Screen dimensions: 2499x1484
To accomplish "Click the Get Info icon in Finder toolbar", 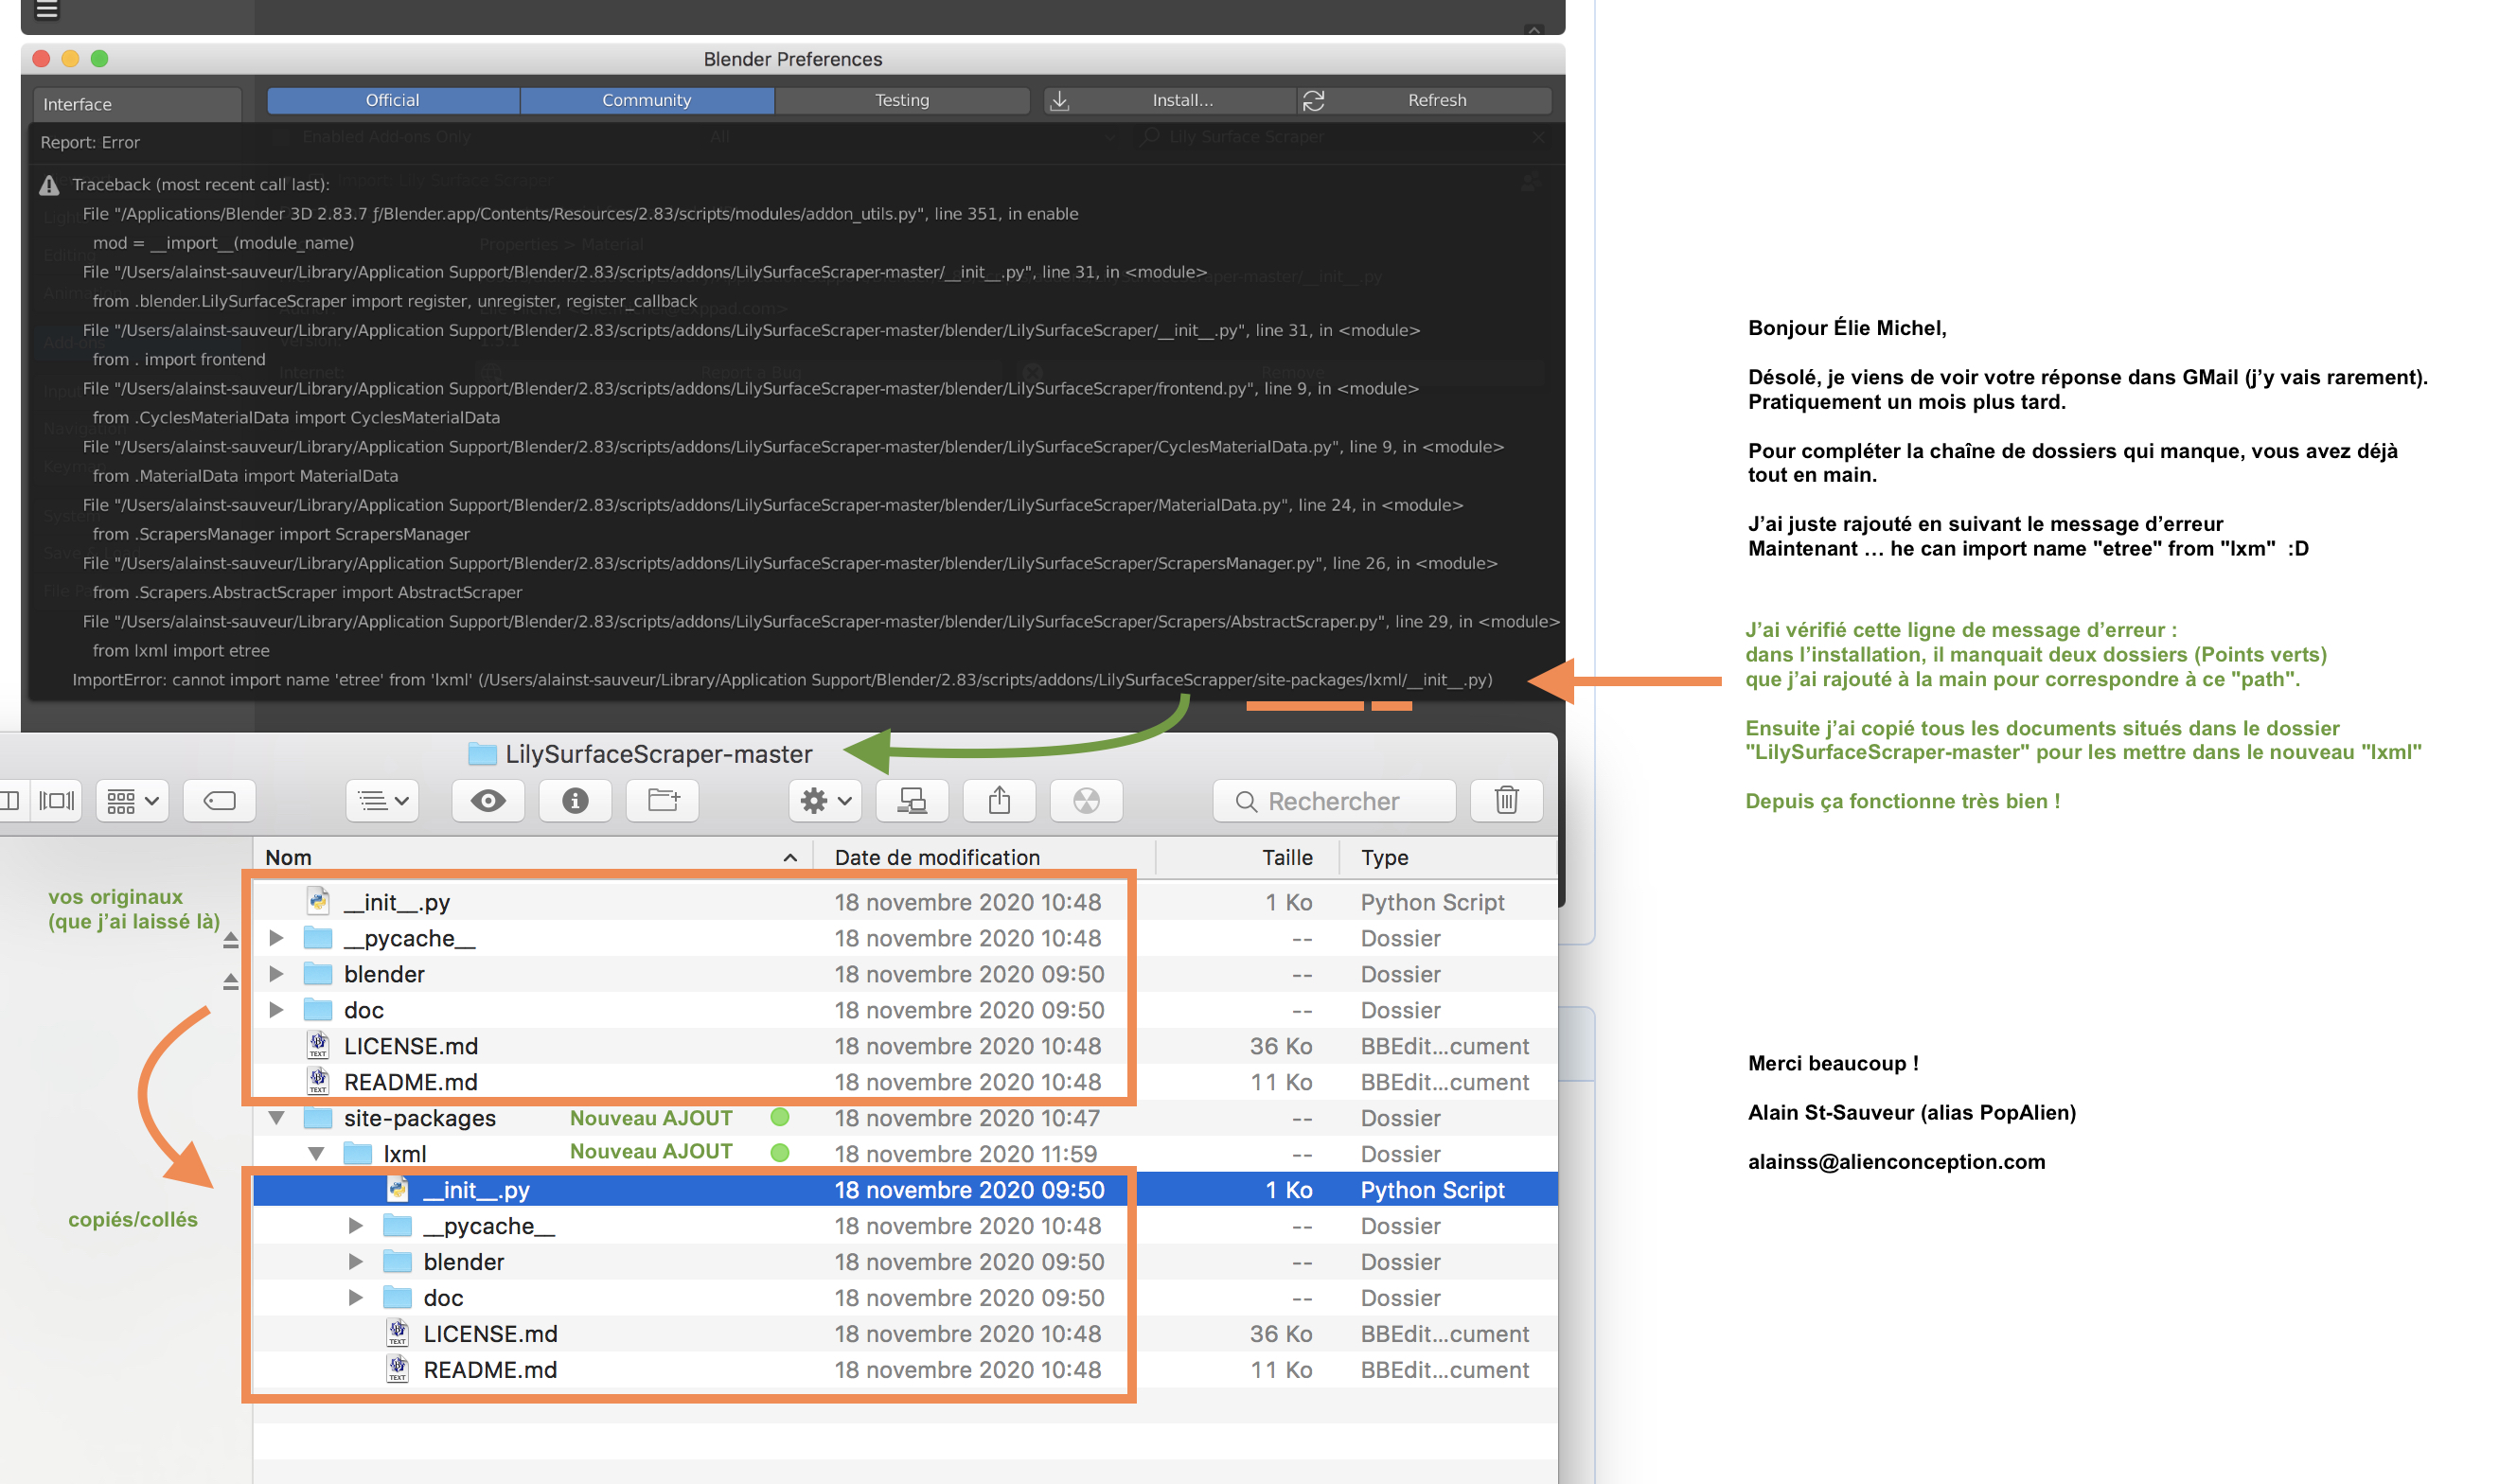I will pyautogui.click(x=575, y=800).
